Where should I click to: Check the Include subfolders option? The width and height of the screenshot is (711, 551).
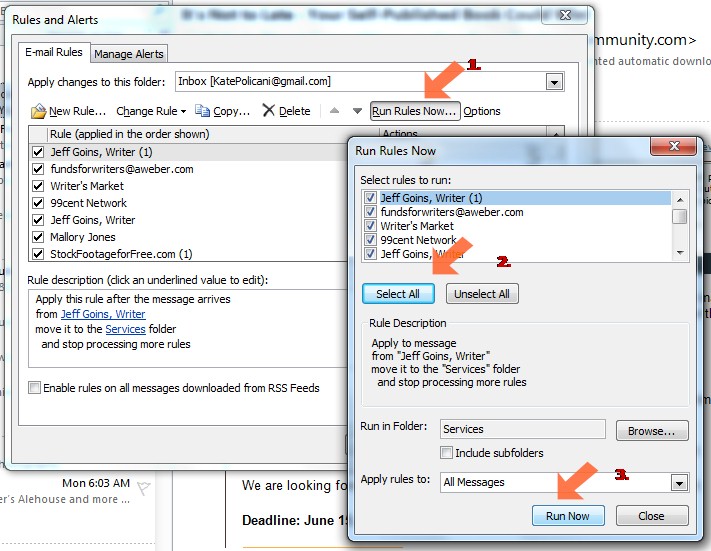447,453
